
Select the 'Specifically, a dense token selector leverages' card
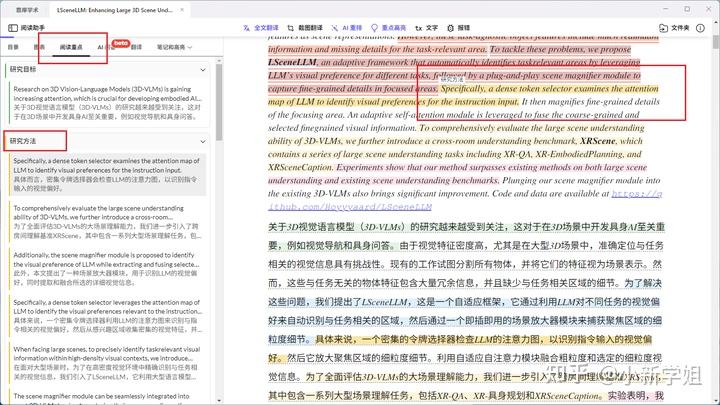[107, 316]
